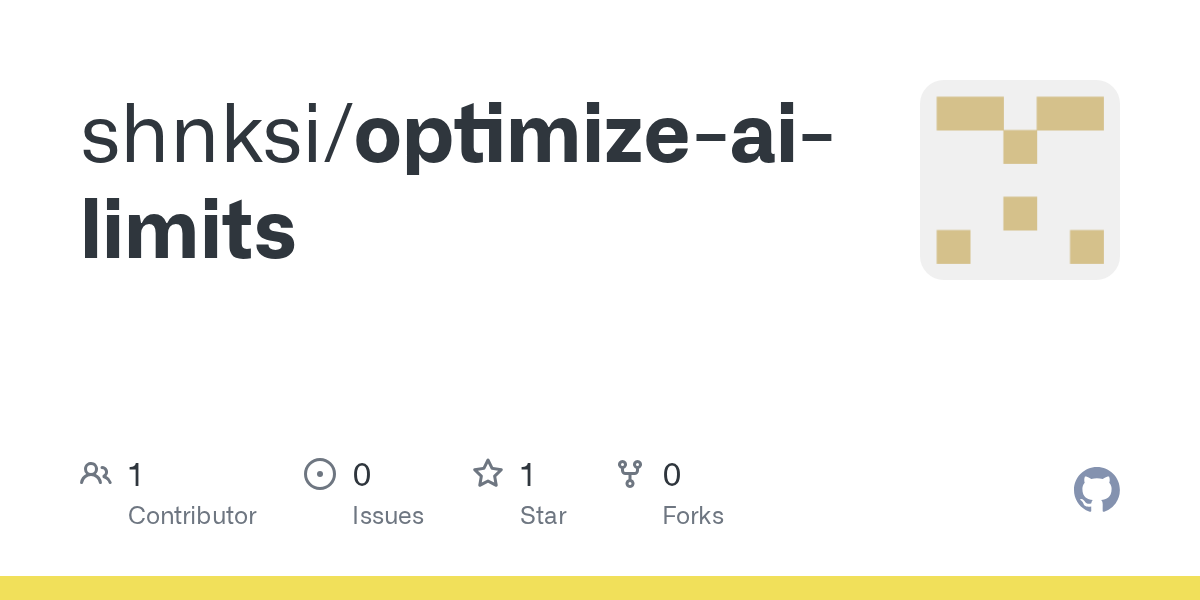Select the "Issues" label

[388, 516]
